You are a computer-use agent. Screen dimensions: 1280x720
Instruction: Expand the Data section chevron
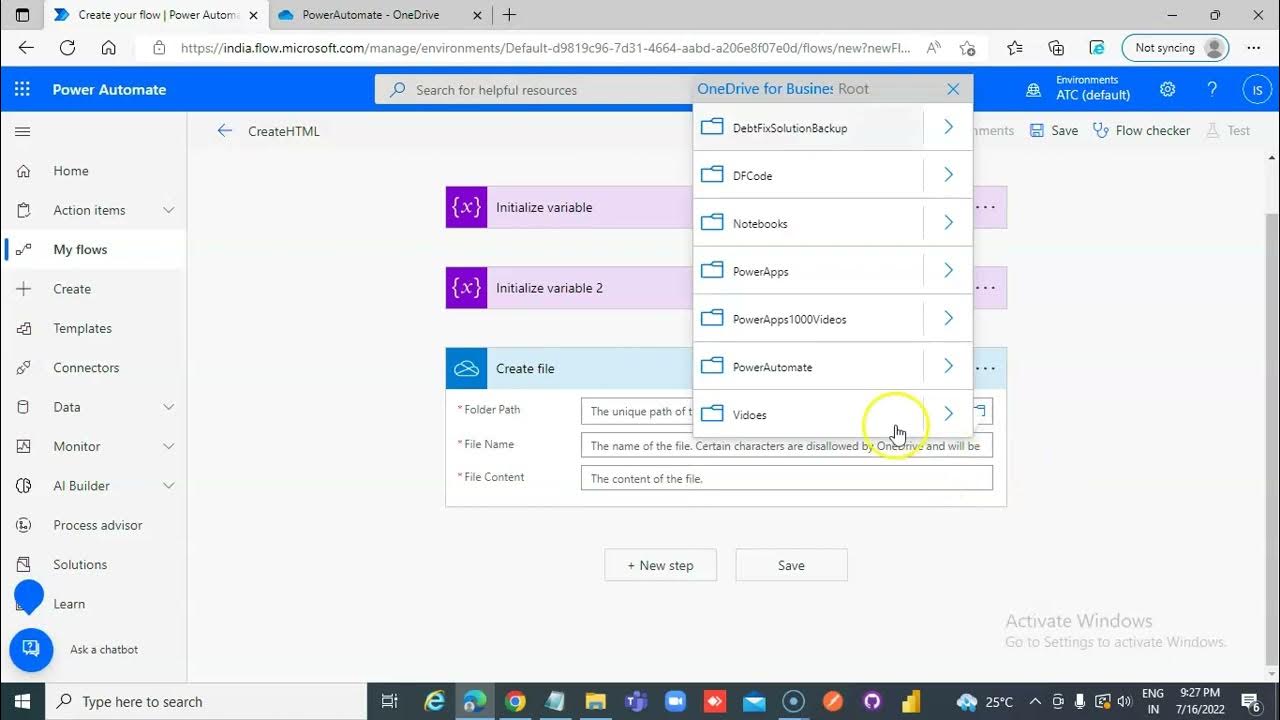(169, 407)
